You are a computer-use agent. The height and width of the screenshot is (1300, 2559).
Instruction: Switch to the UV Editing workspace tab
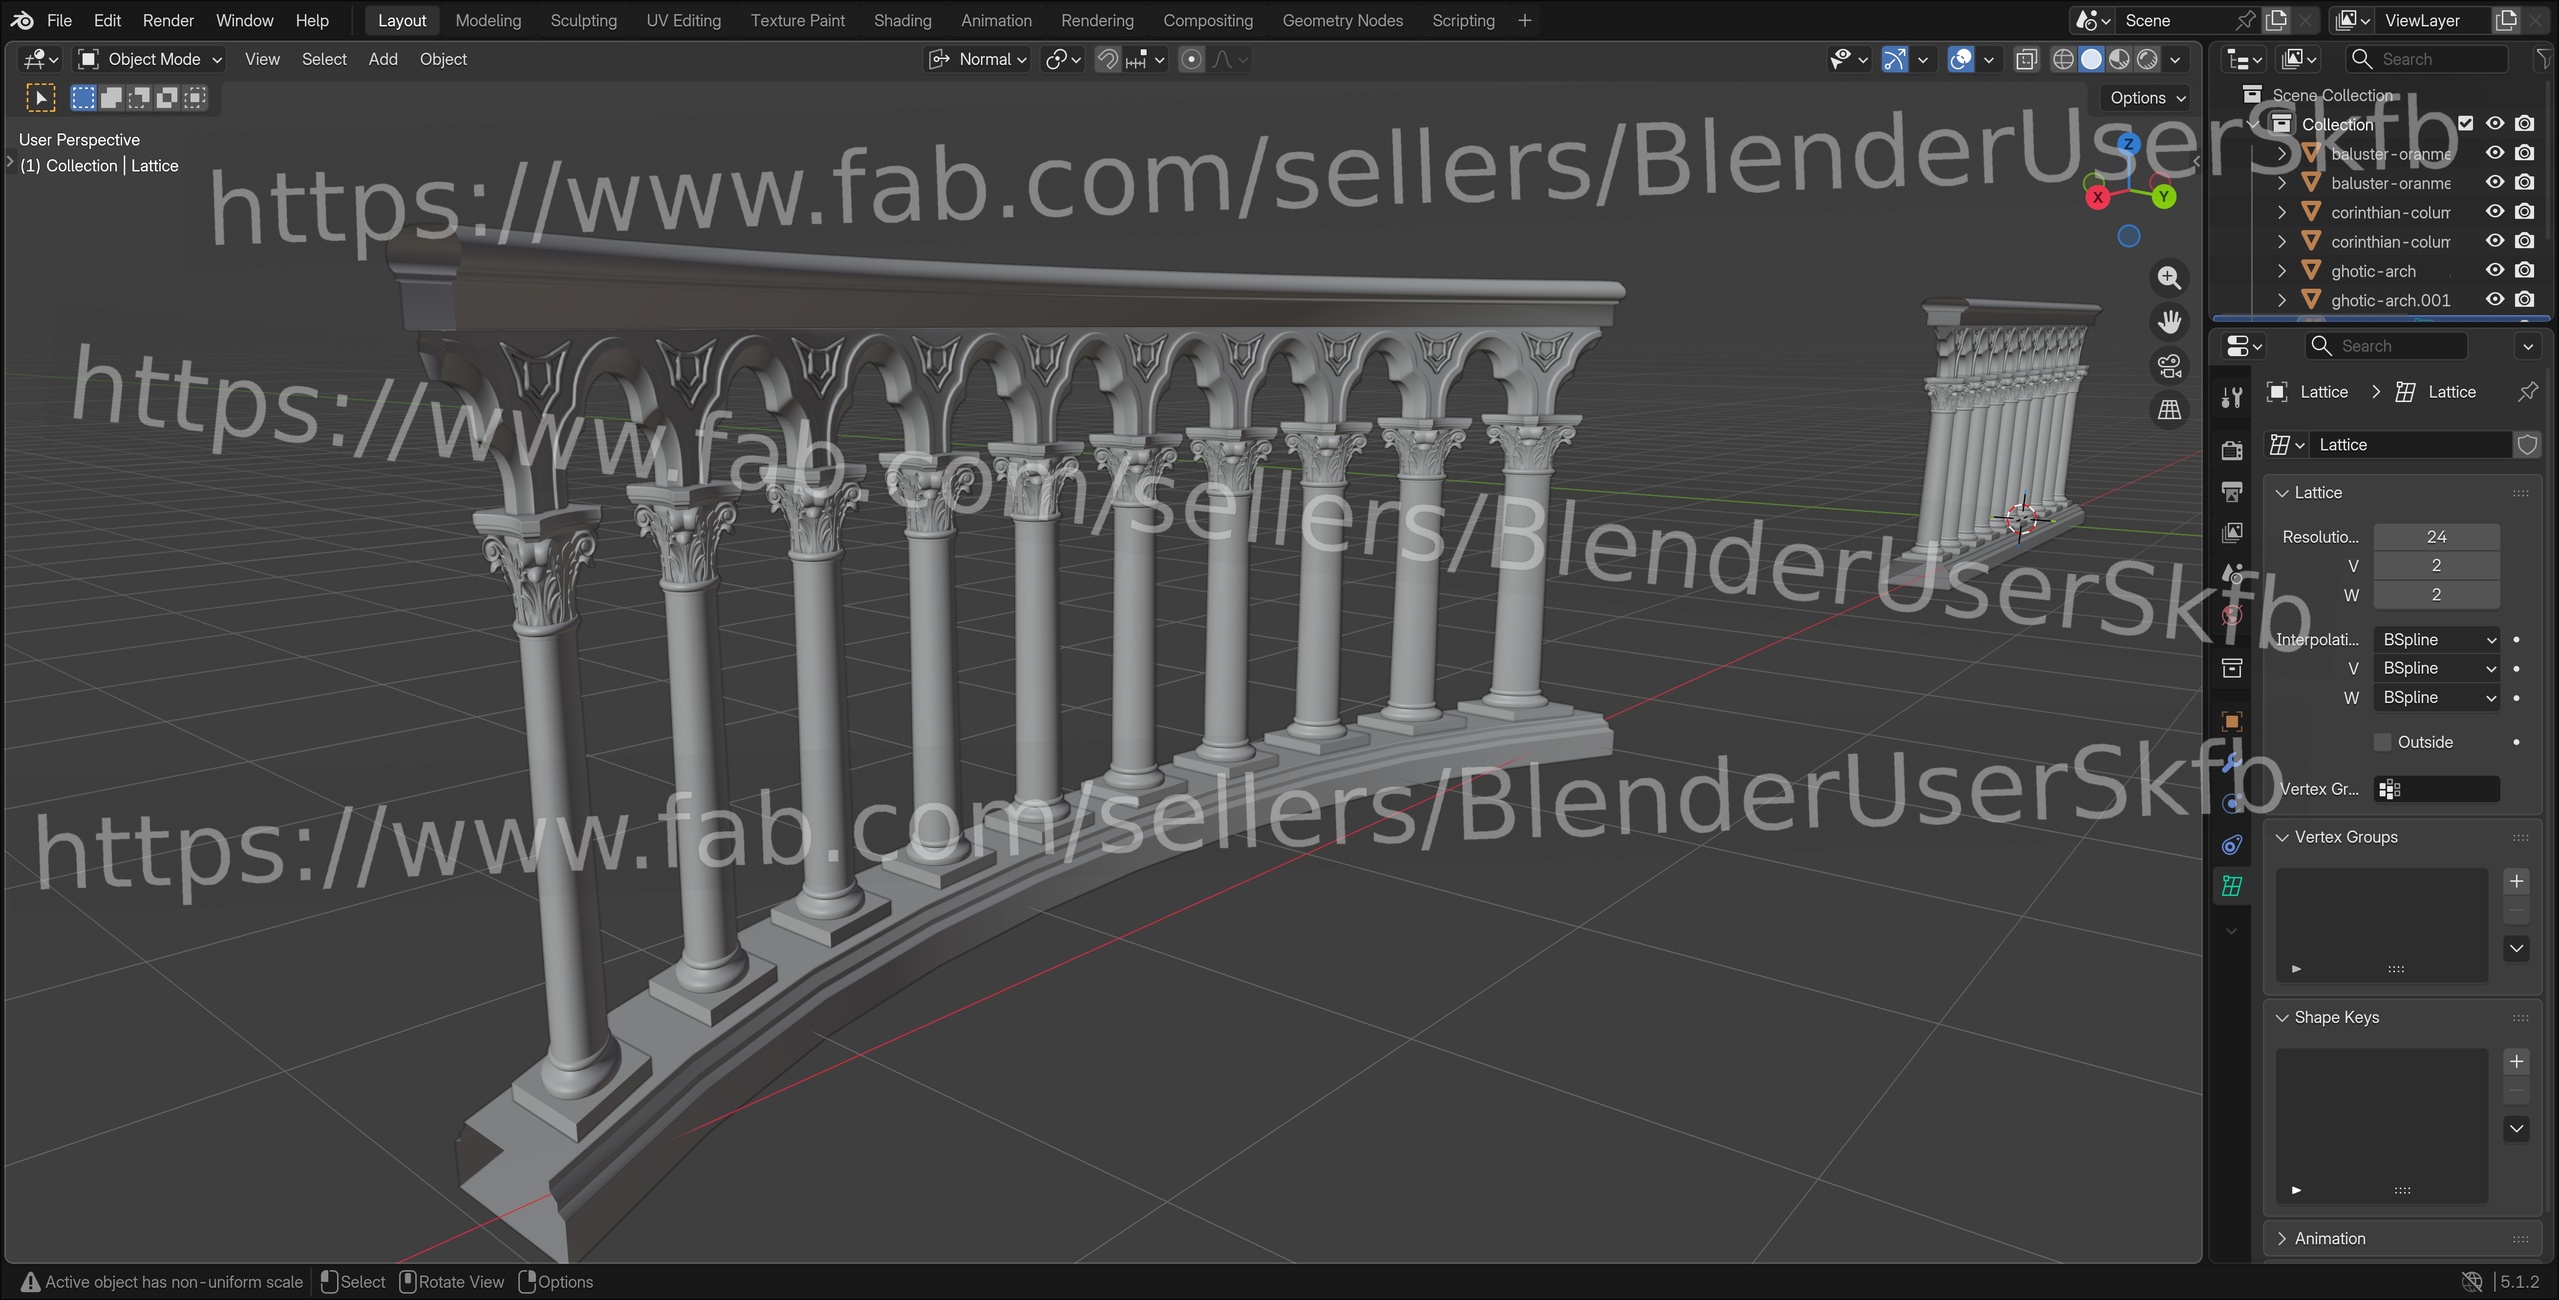click(683, 20)
